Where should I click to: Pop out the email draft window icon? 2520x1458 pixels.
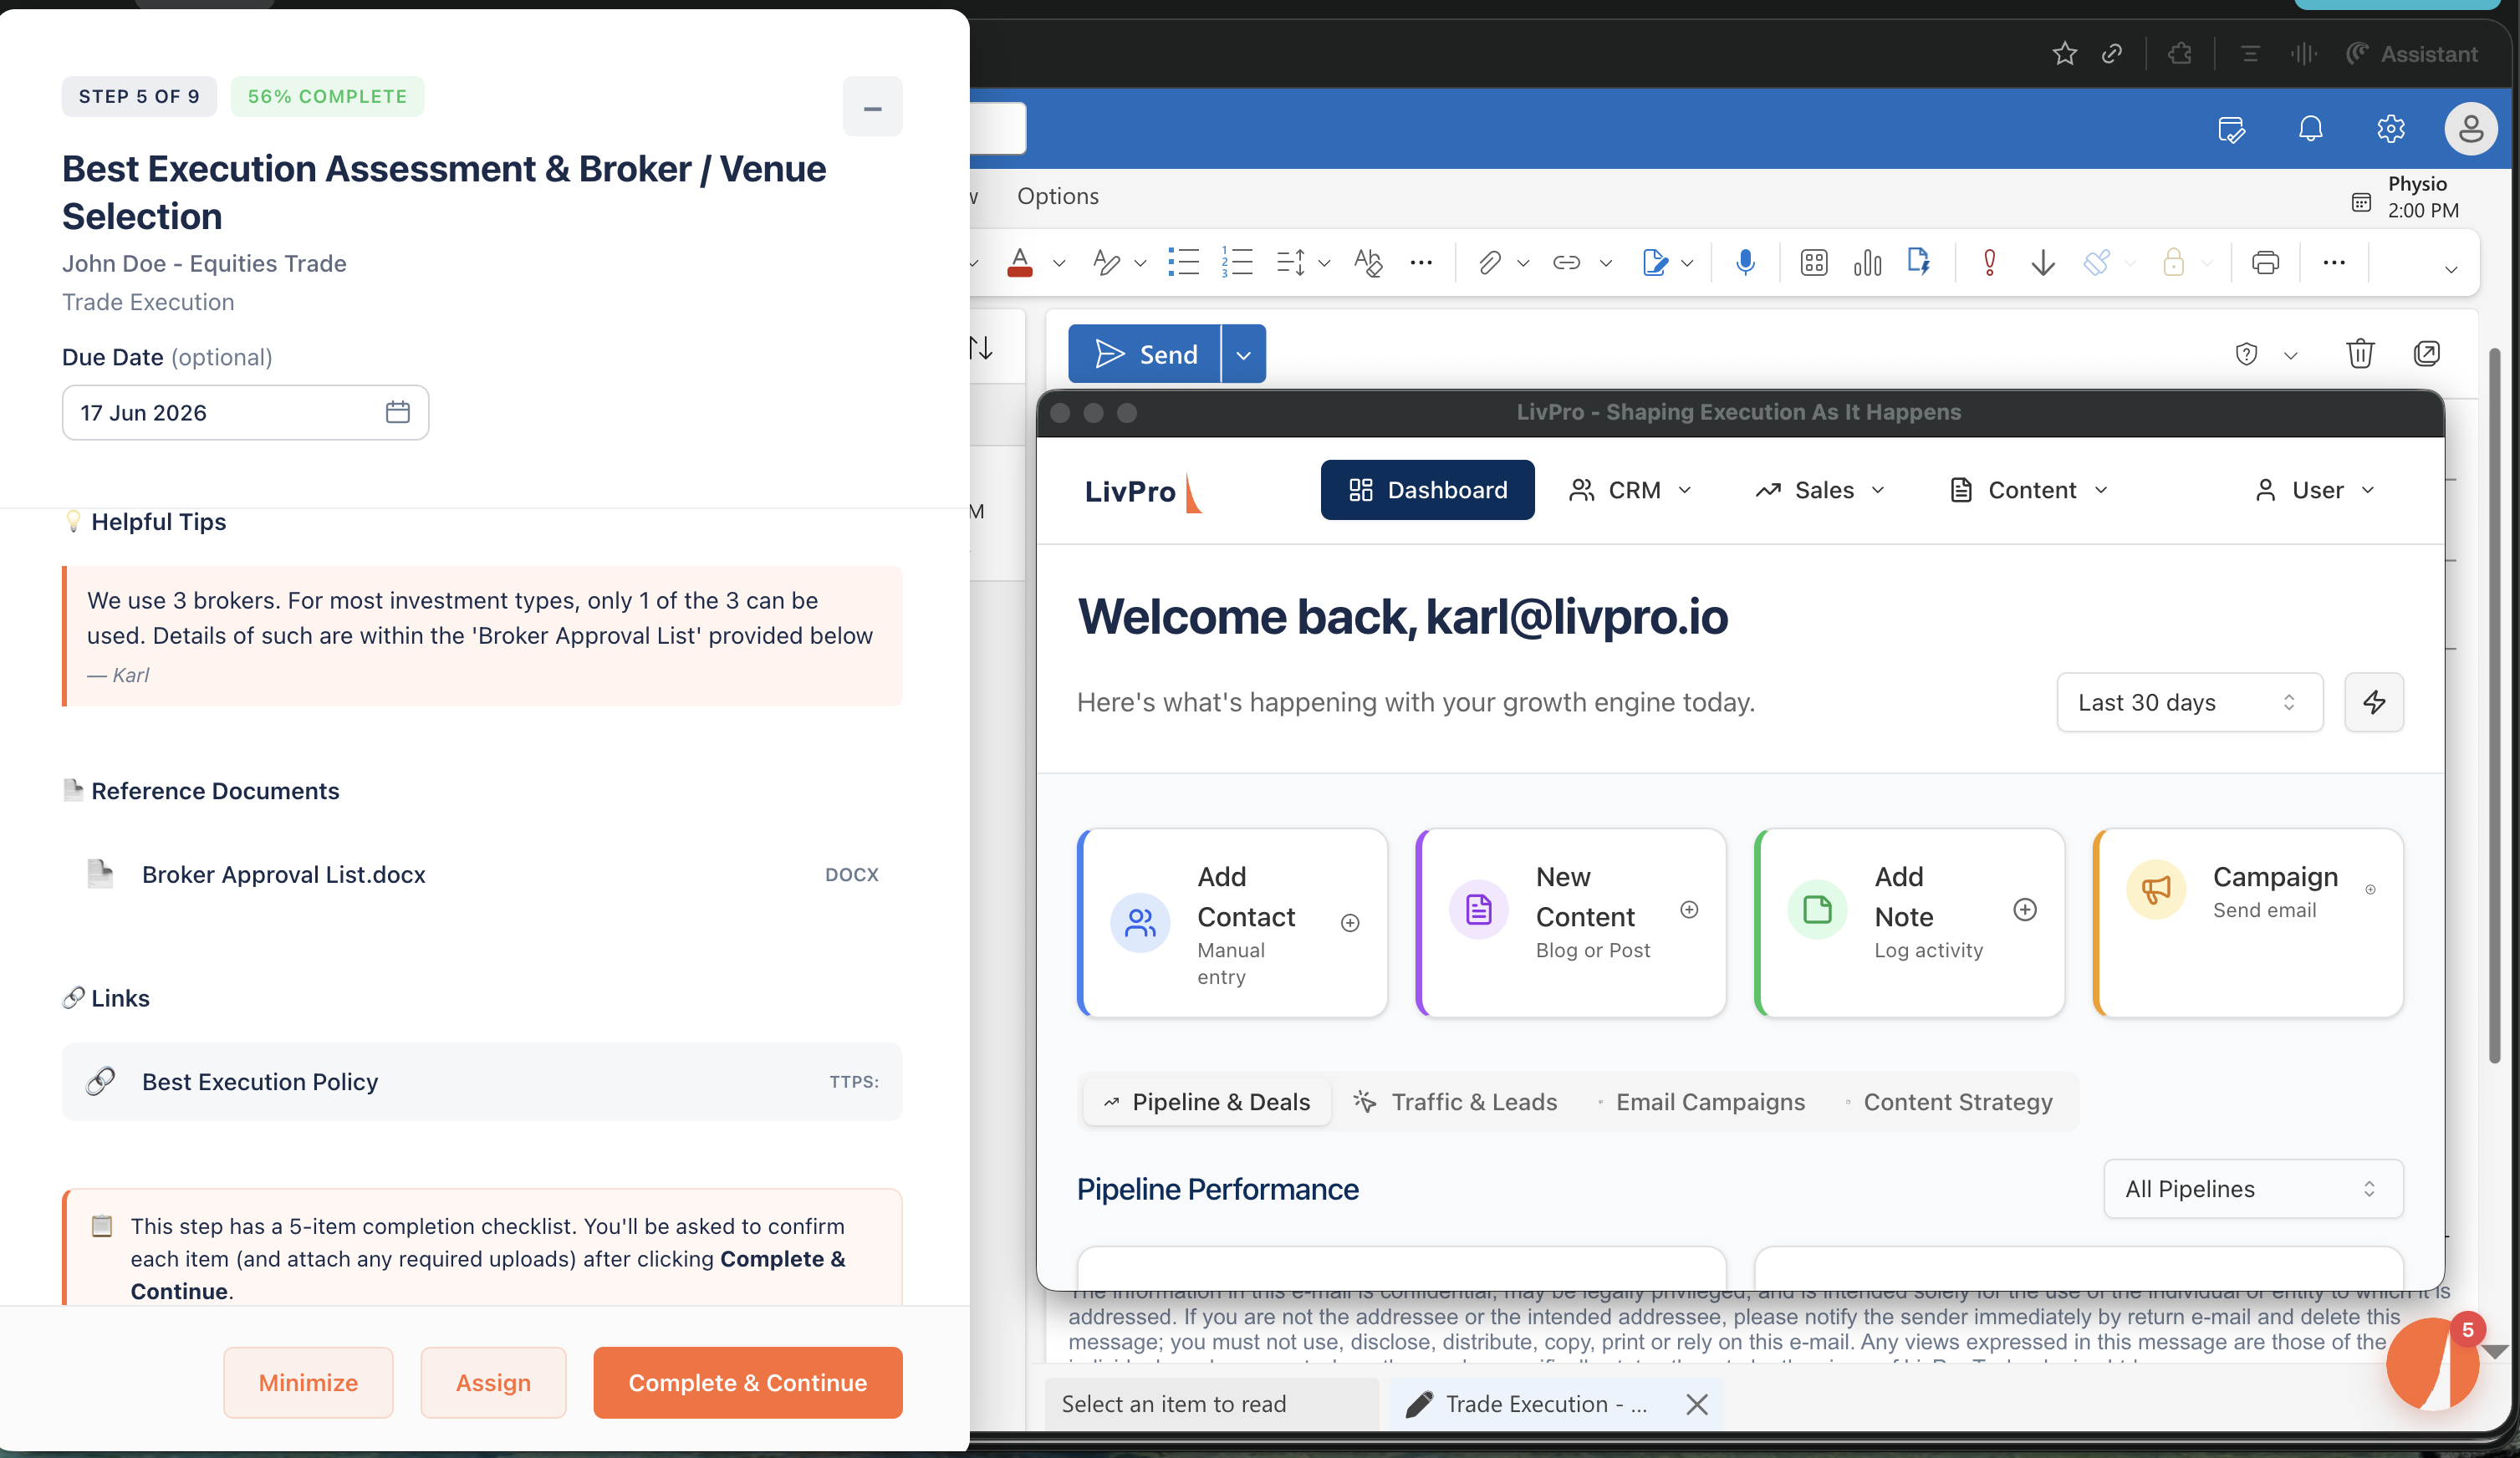click(2427, 353)
